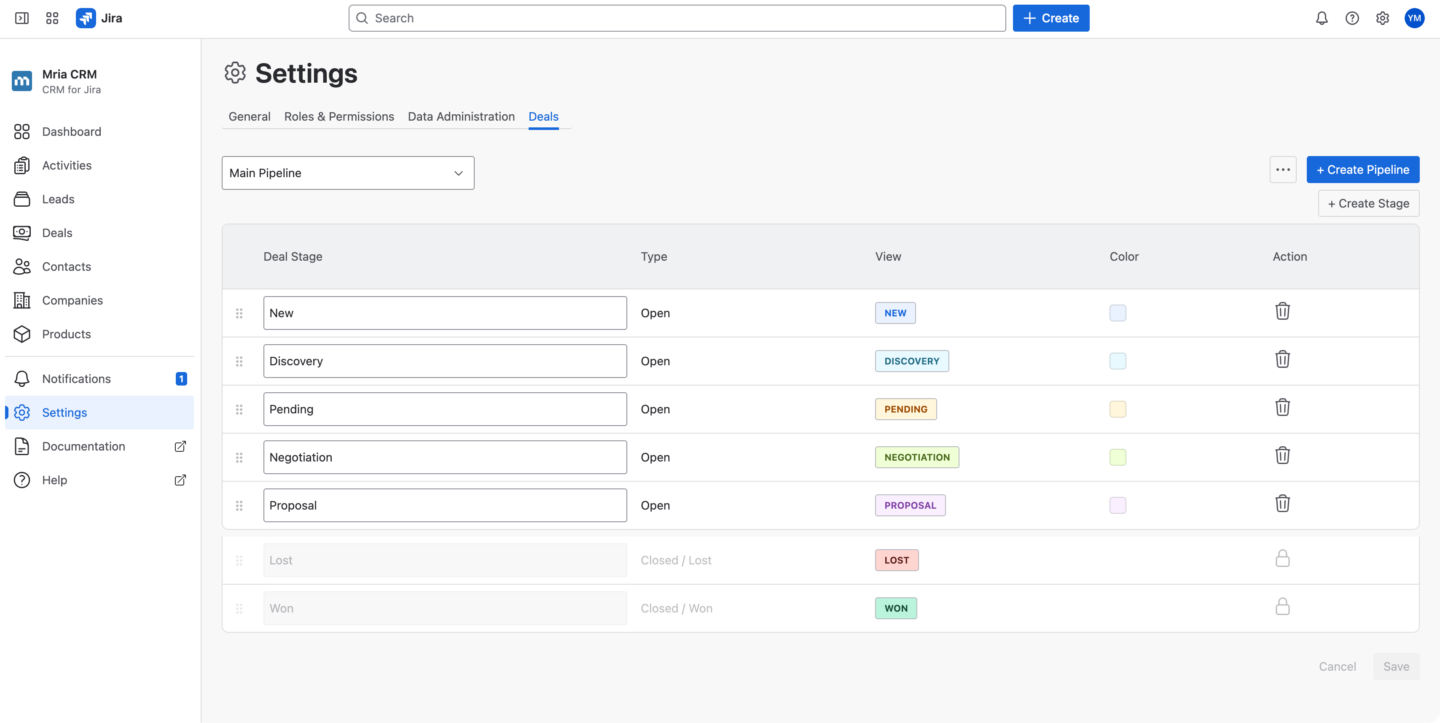This screenshot has width=1440, height=723.
Task: Grab the drag handle for Pending stage
Action: [239, 409]
